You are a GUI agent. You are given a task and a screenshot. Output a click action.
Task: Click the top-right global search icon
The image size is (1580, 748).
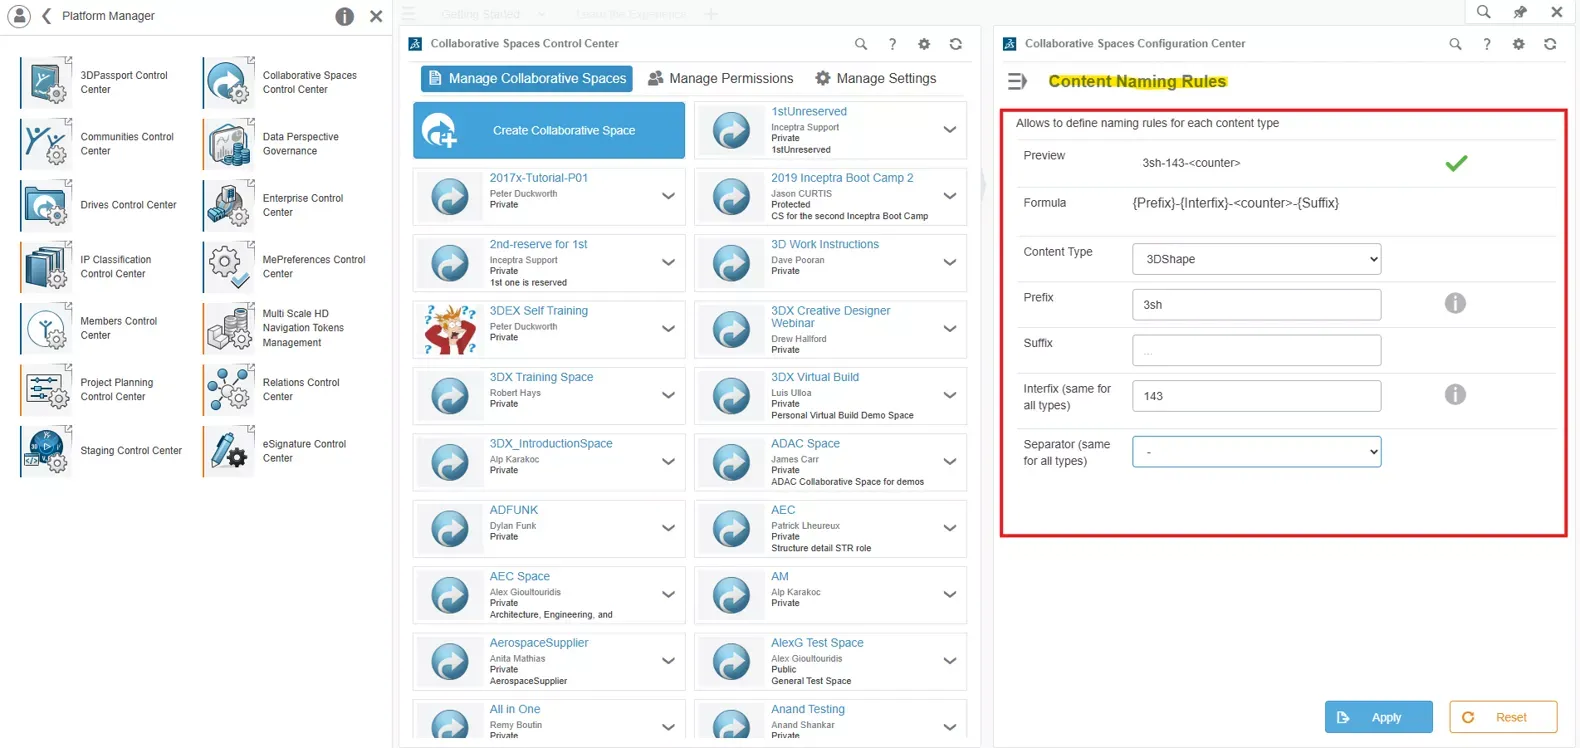point(1483,12)
